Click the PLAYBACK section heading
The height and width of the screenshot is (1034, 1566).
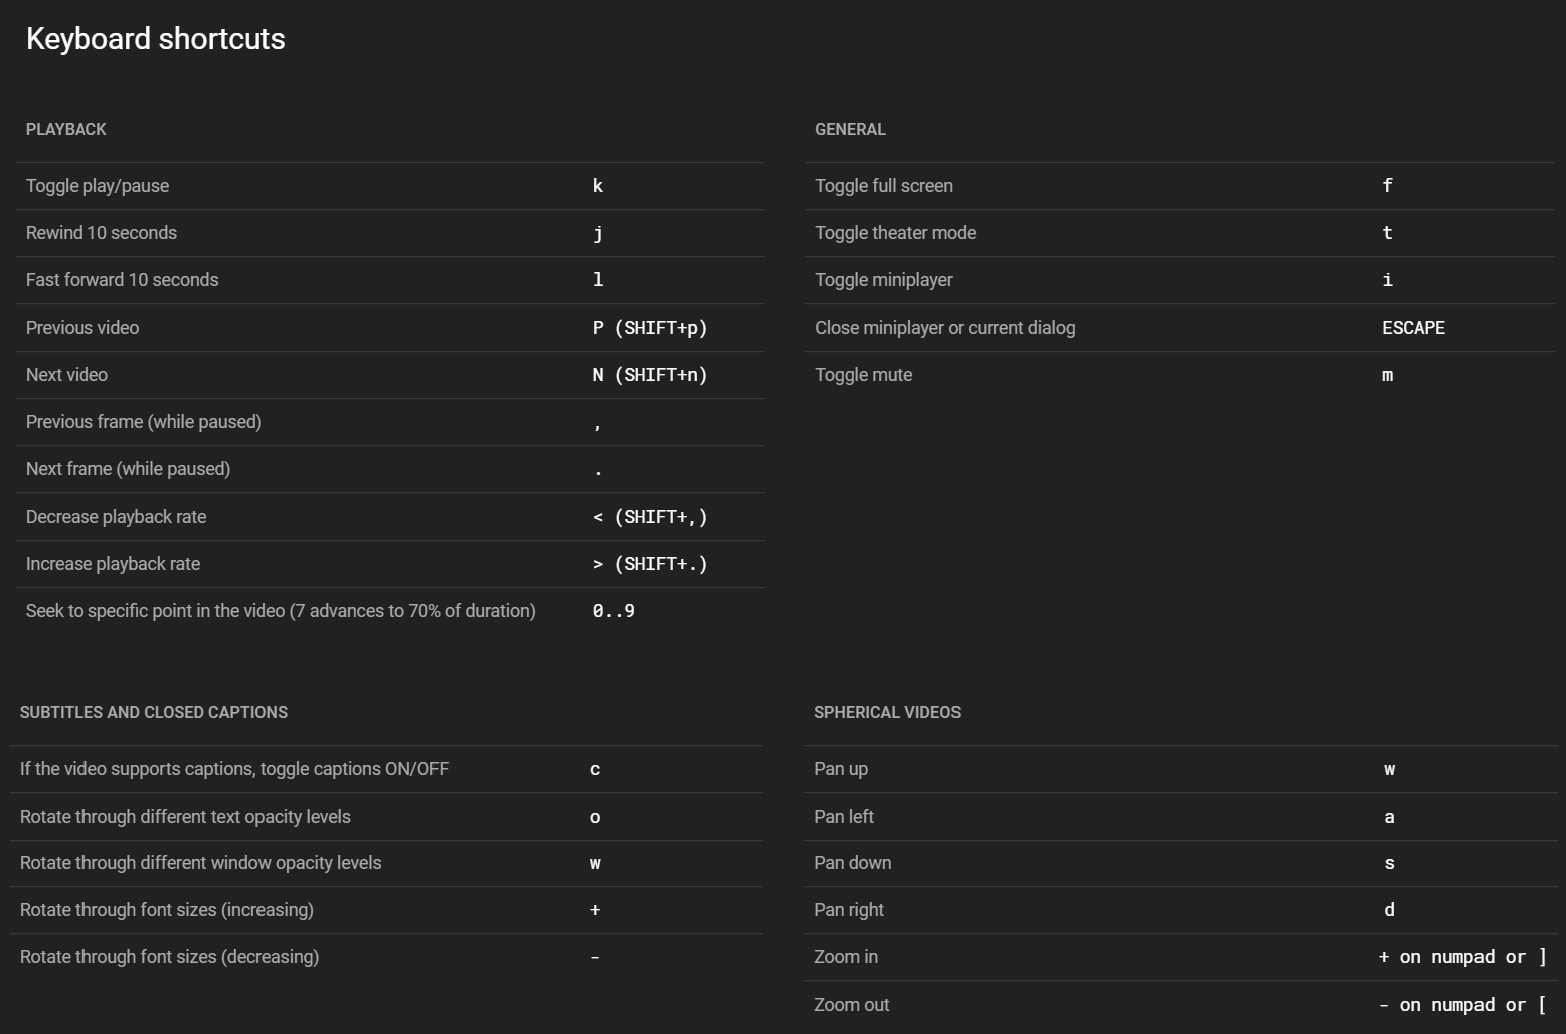[66, 129]
